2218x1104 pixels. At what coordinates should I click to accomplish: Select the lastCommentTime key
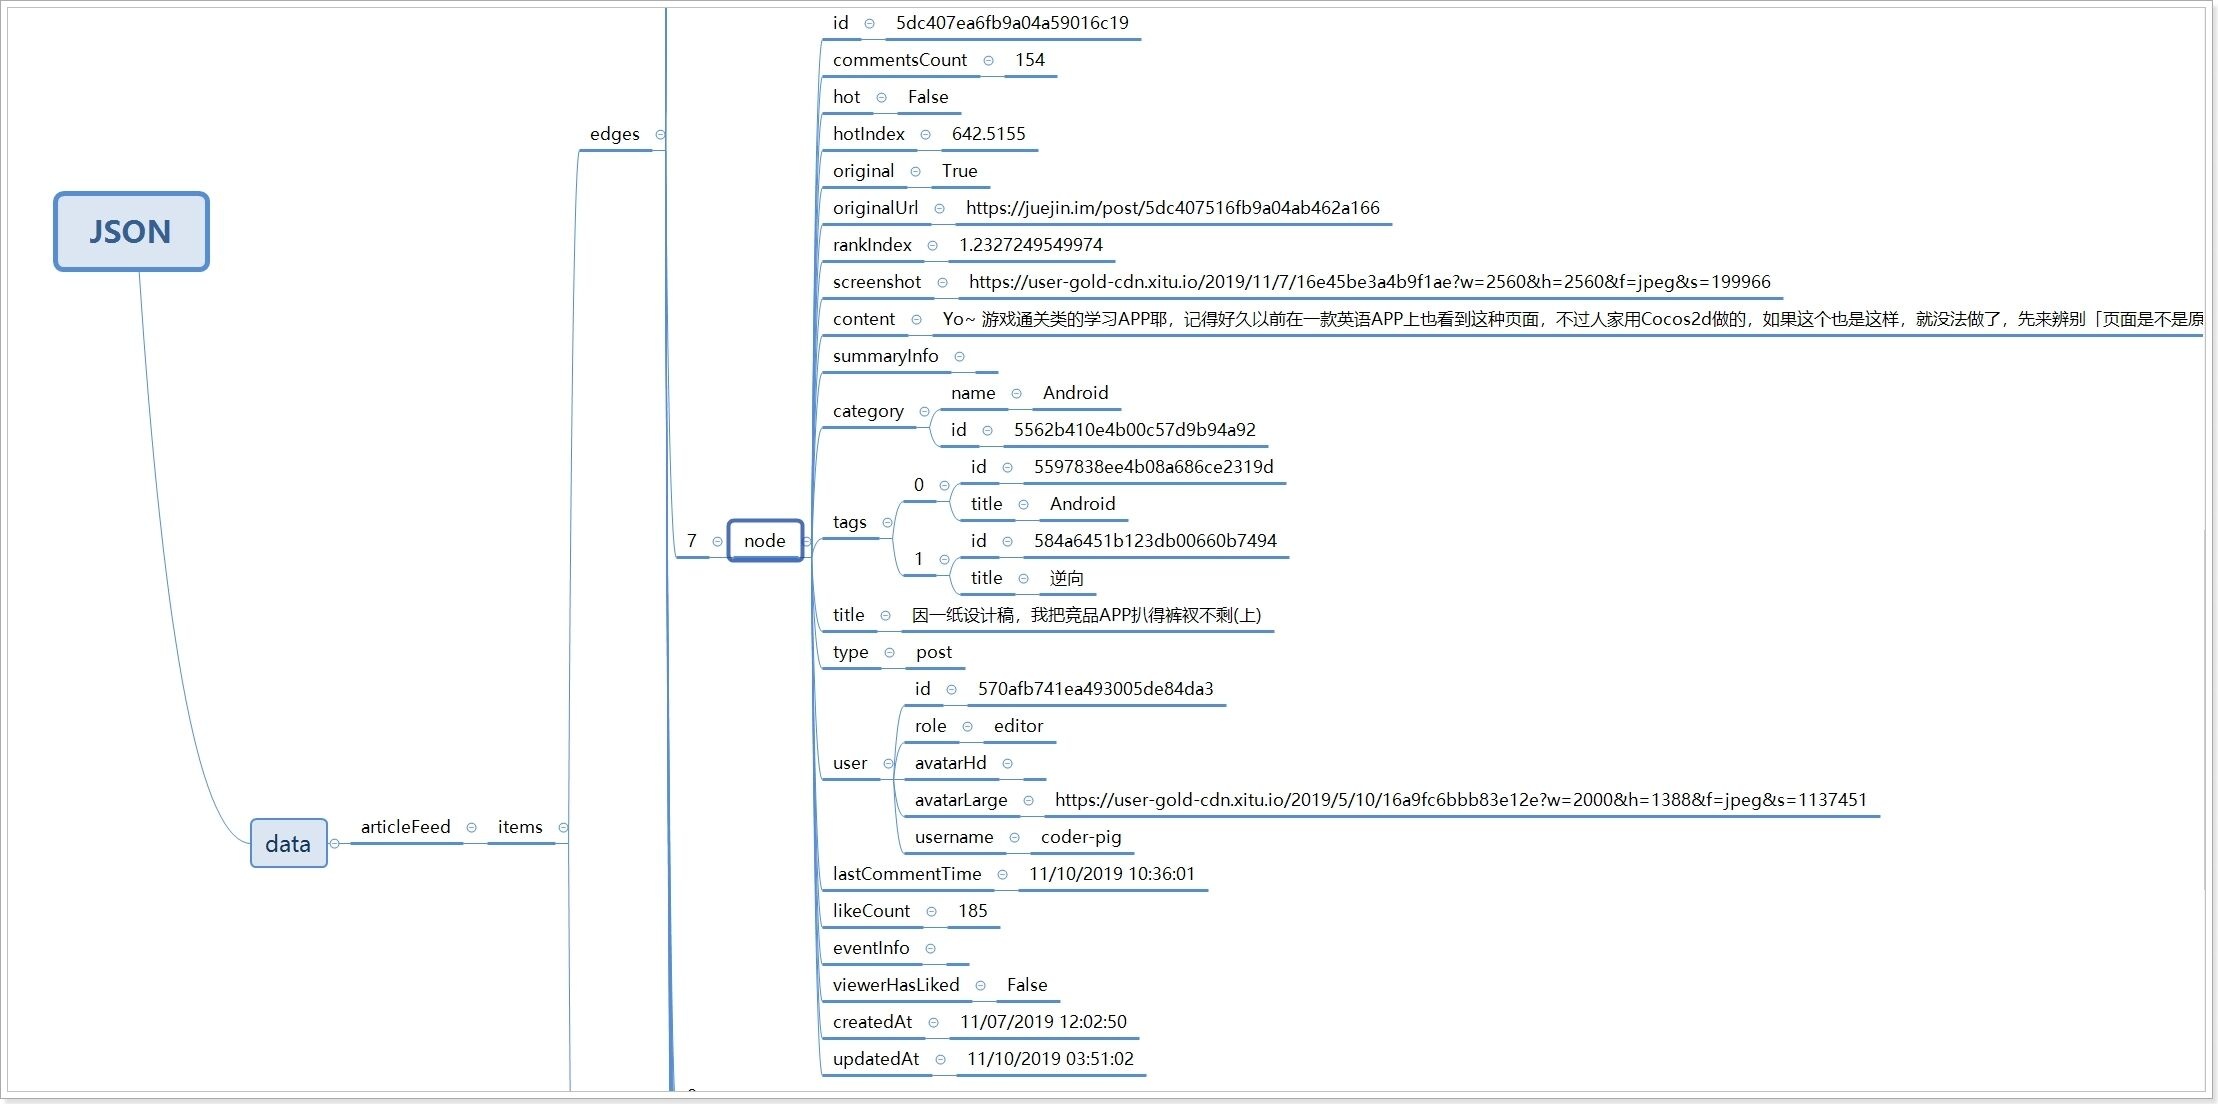click(x=907, y=875)
